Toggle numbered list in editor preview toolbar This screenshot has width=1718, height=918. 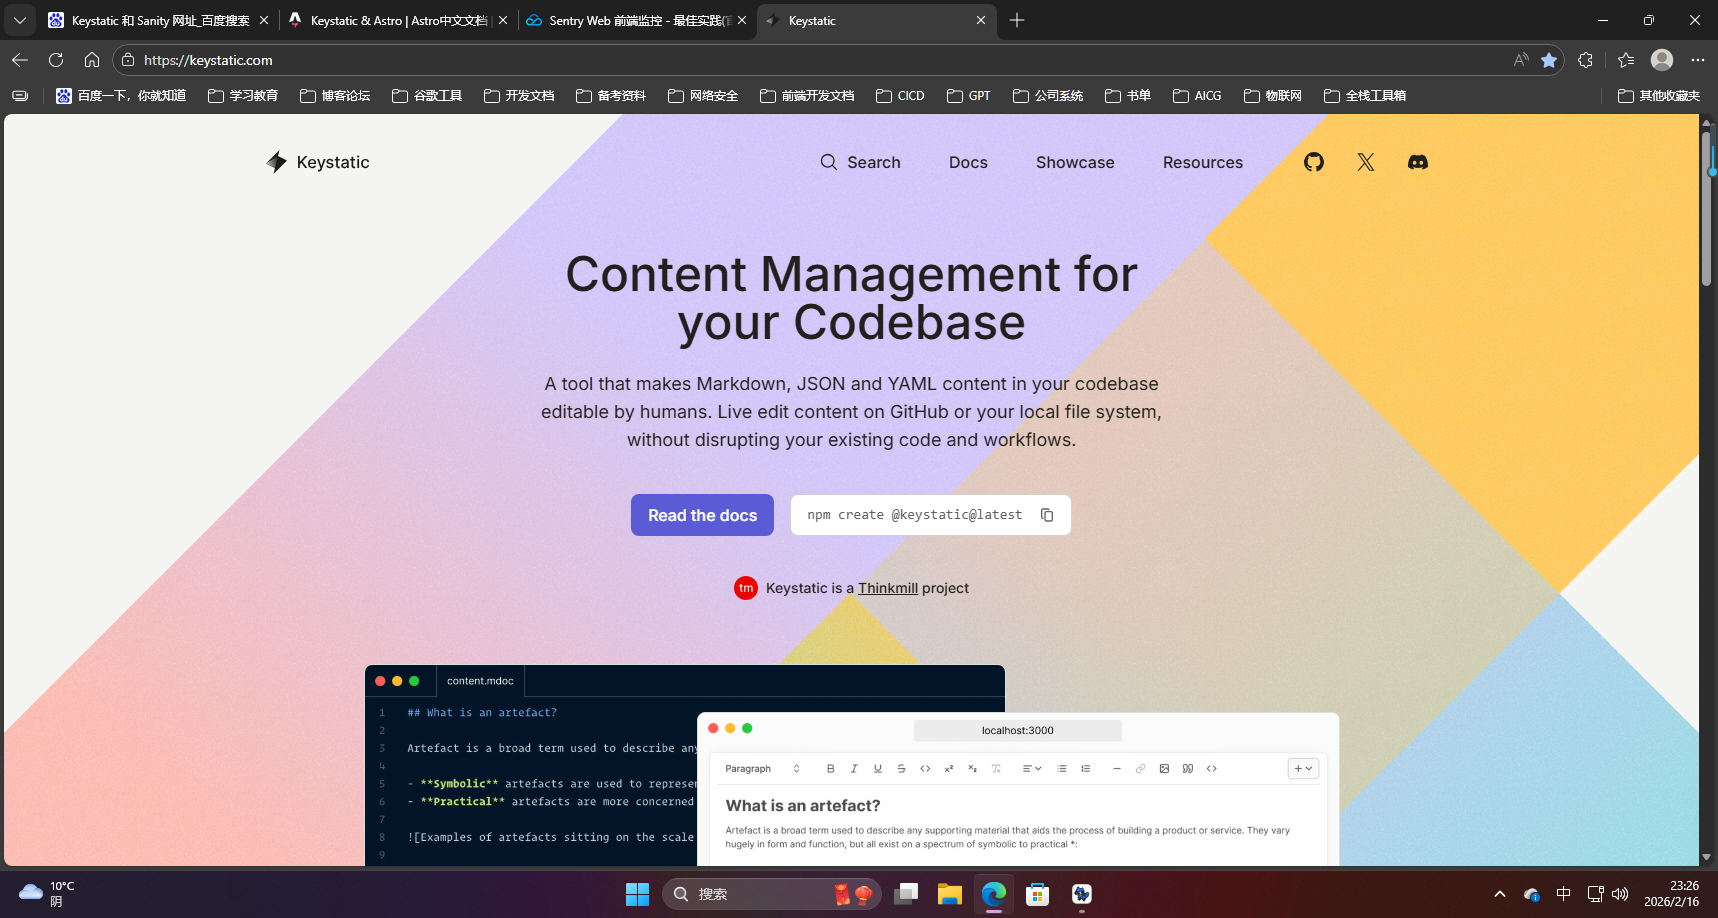[1085, 769]
